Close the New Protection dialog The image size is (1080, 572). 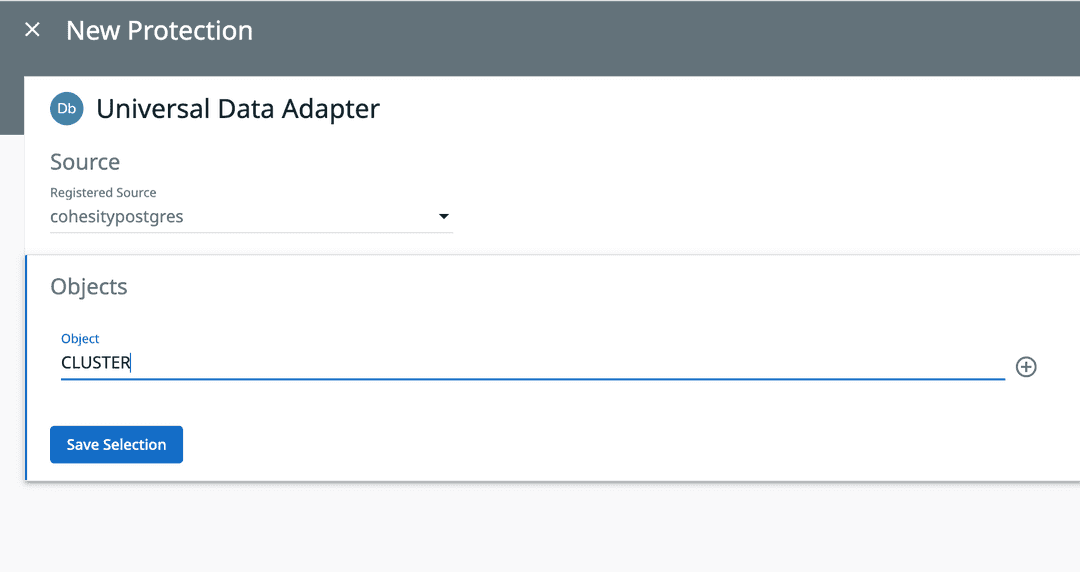point(33,30)
